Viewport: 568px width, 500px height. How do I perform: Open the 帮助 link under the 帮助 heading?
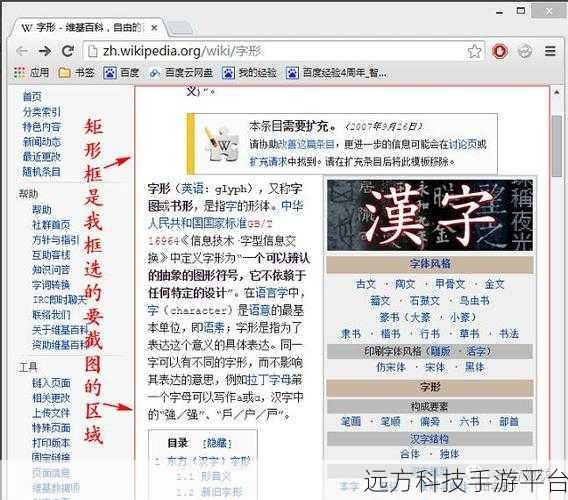42,210
